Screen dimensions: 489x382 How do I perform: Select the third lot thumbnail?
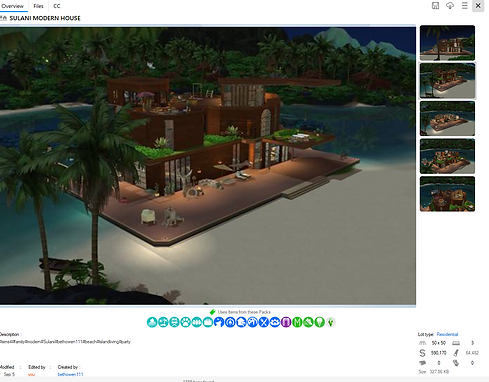447,118
